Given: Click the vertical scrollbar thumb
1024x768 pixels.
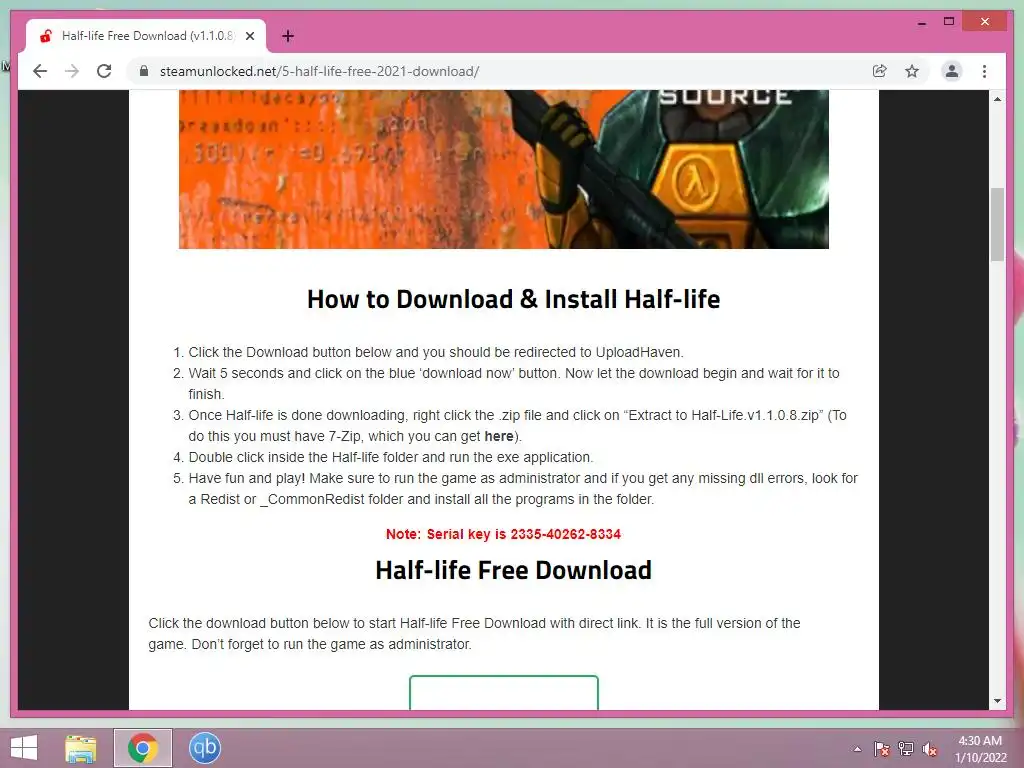Looking at the screenshot, I should pyautogui.click(x=997, y=224).
